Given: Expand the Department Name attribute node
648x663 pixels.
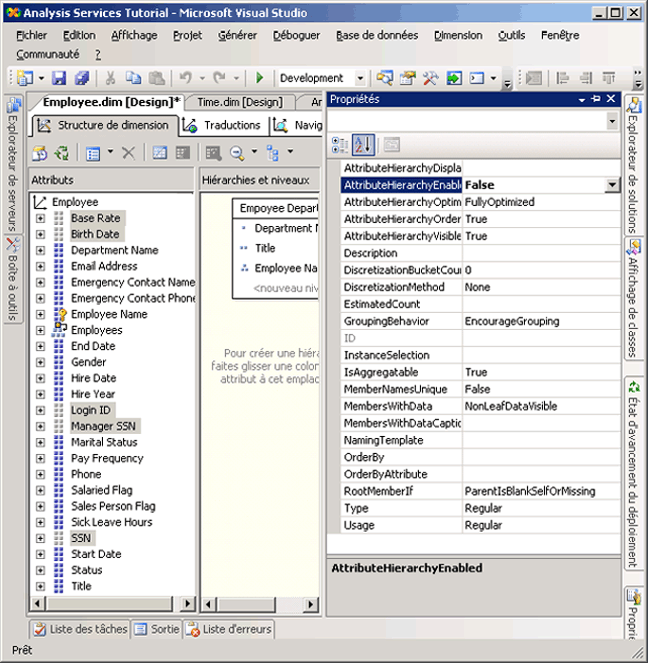Looking at the screenshot, I should (40, 250).
